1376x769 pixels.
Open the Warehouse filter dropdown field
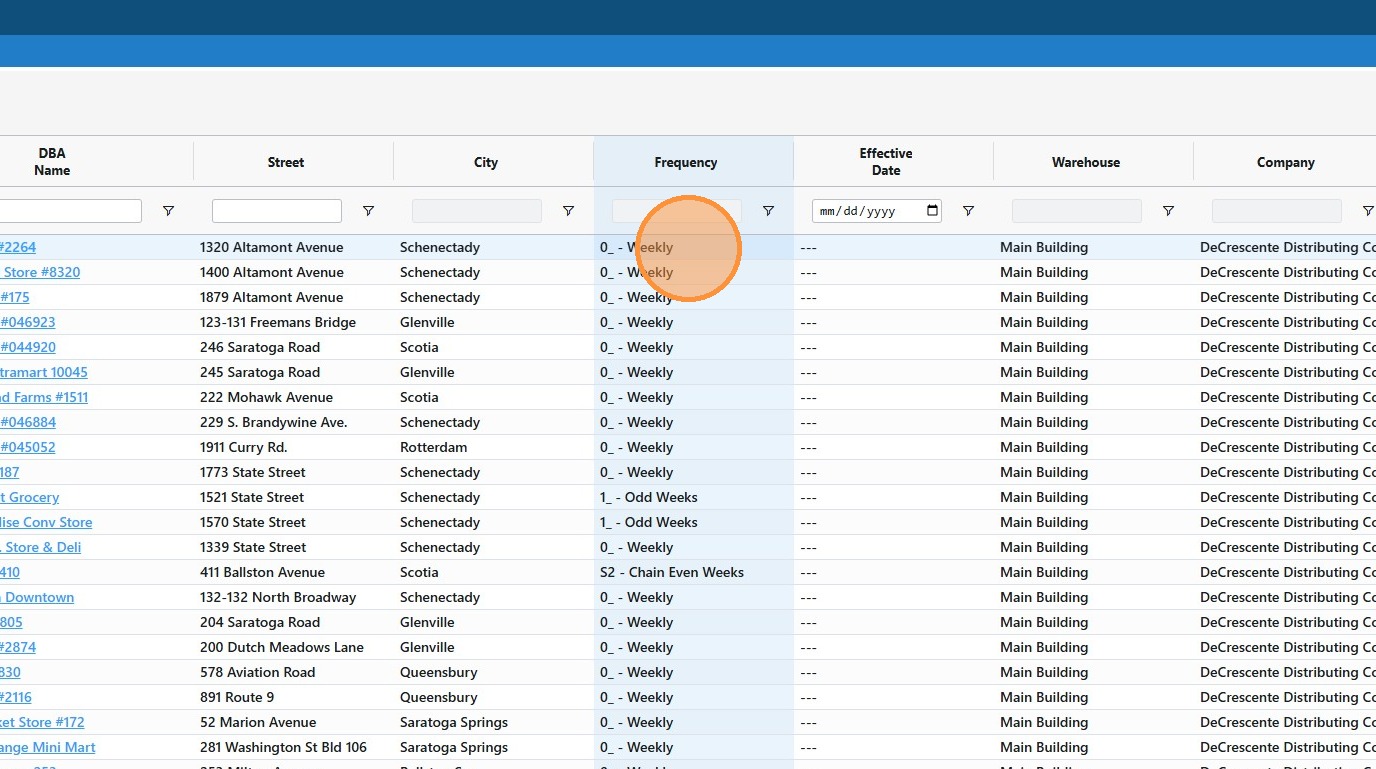point(1076,211)
